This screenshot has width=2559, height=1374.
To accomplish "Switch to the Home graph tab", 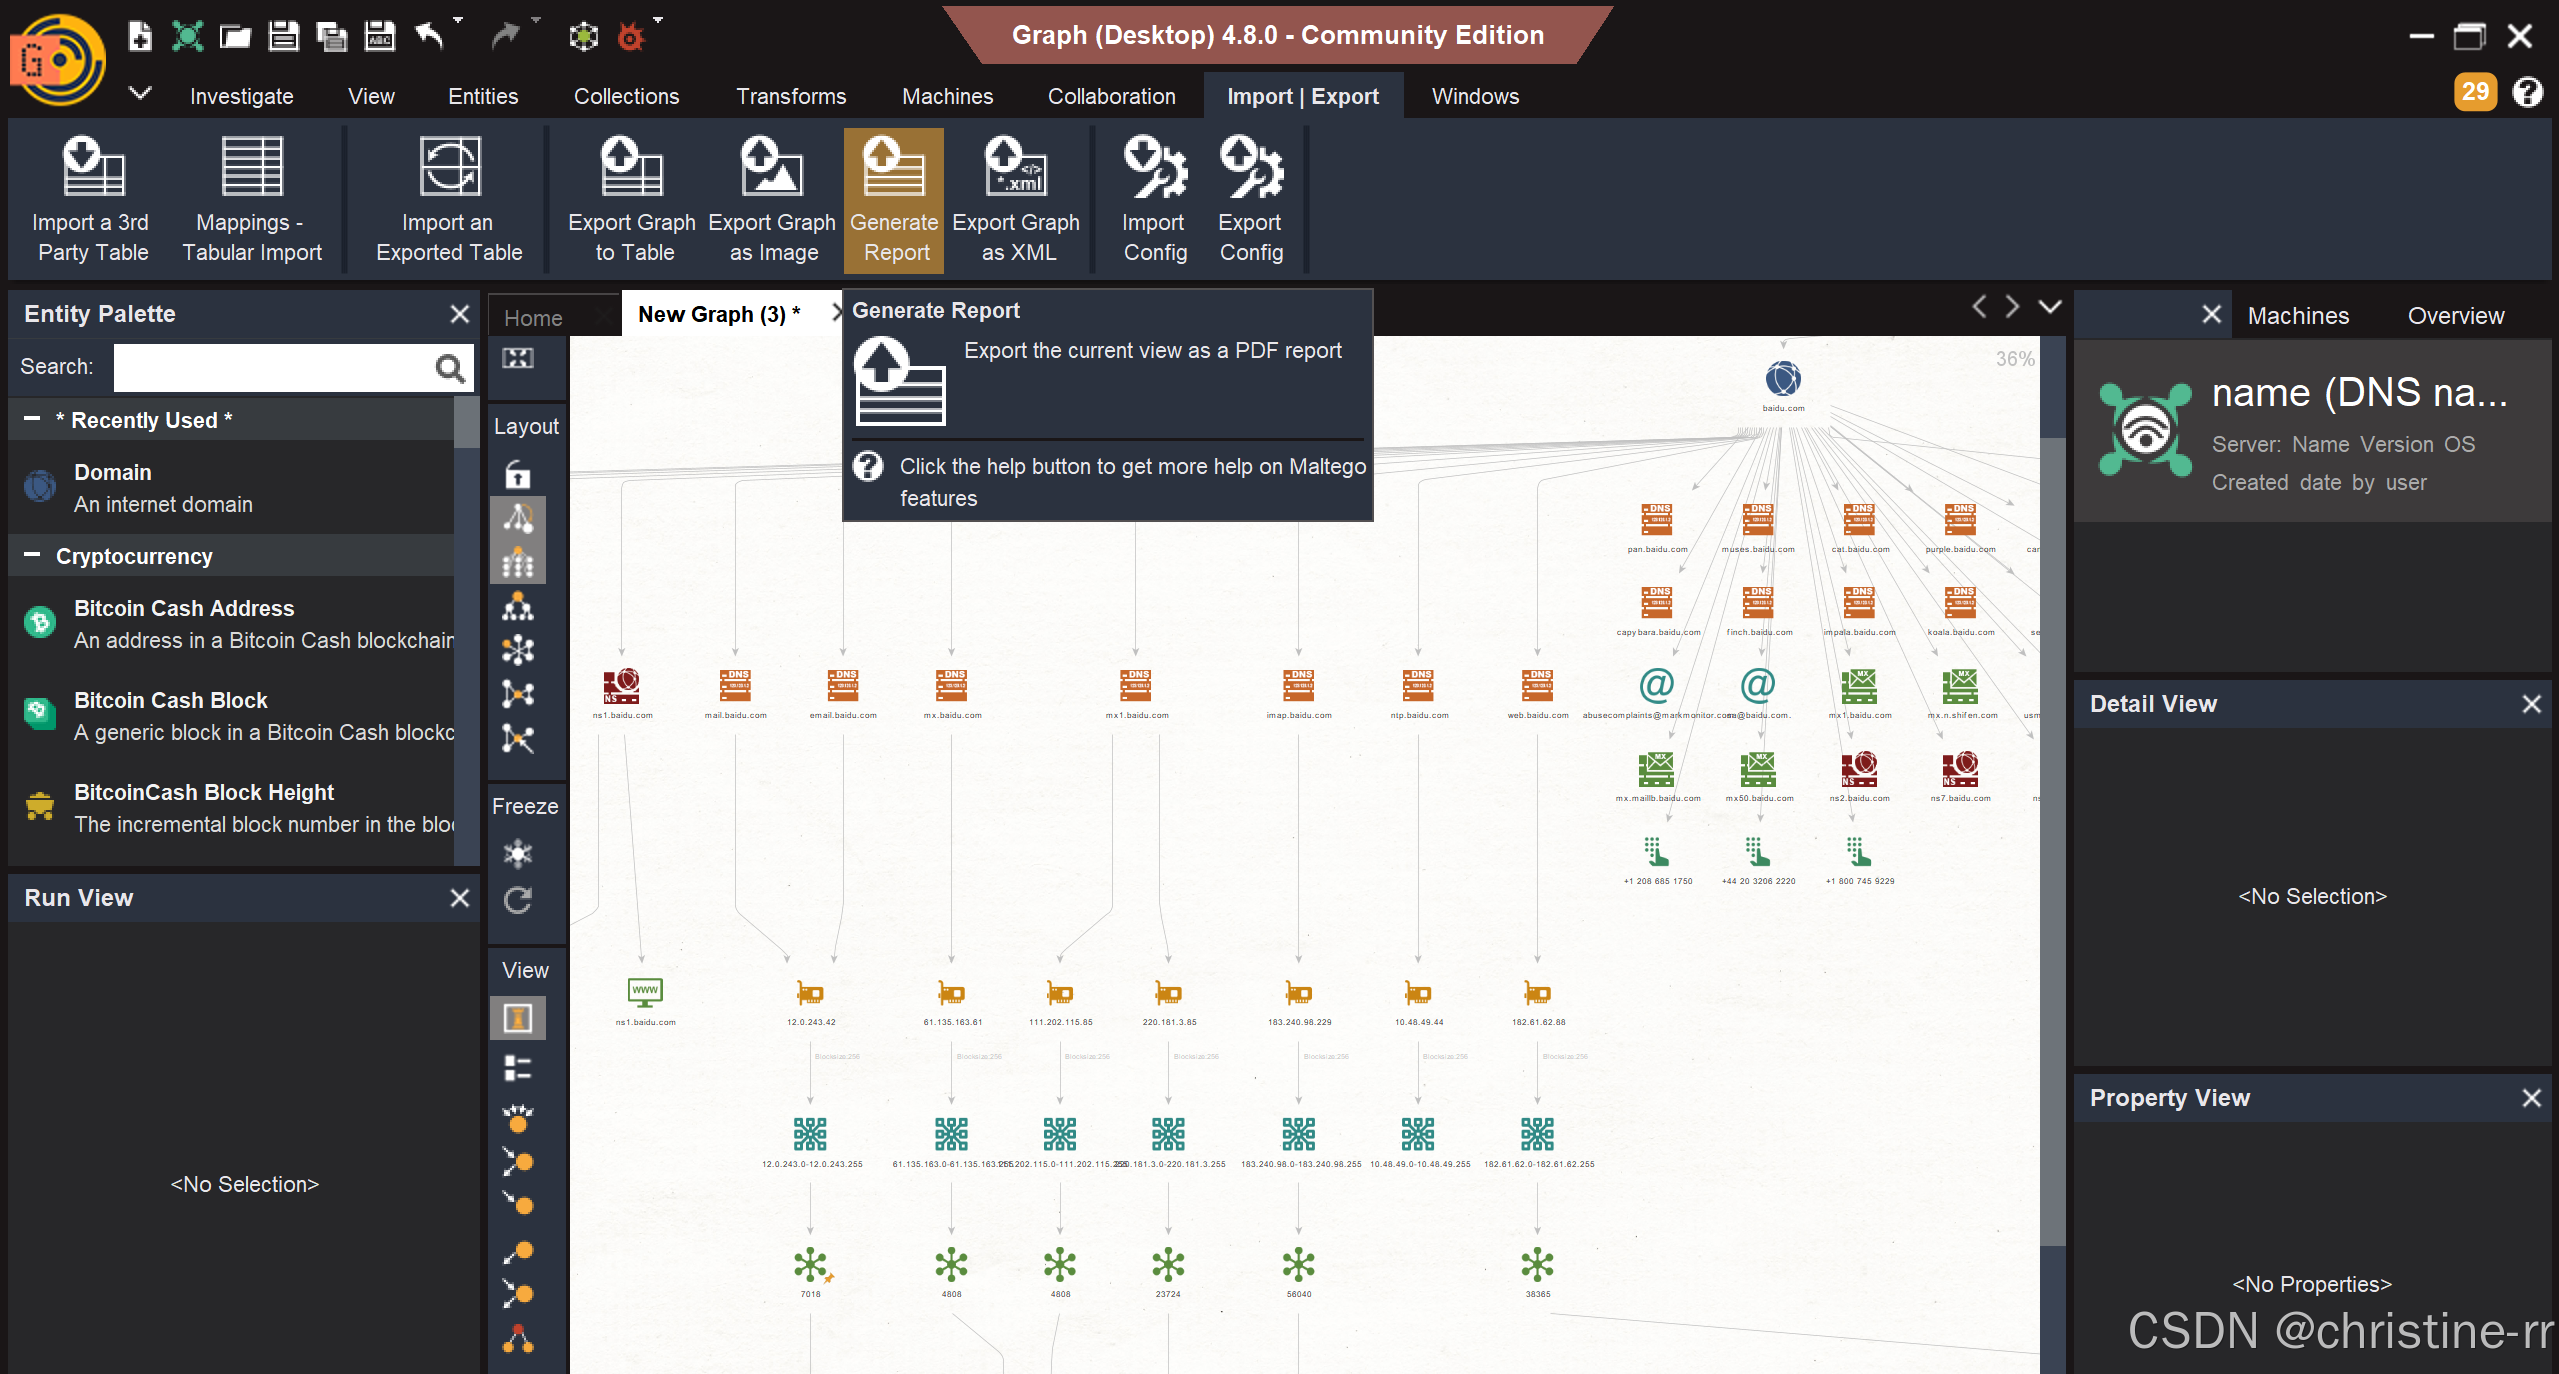I will click(x=533, y=318).
